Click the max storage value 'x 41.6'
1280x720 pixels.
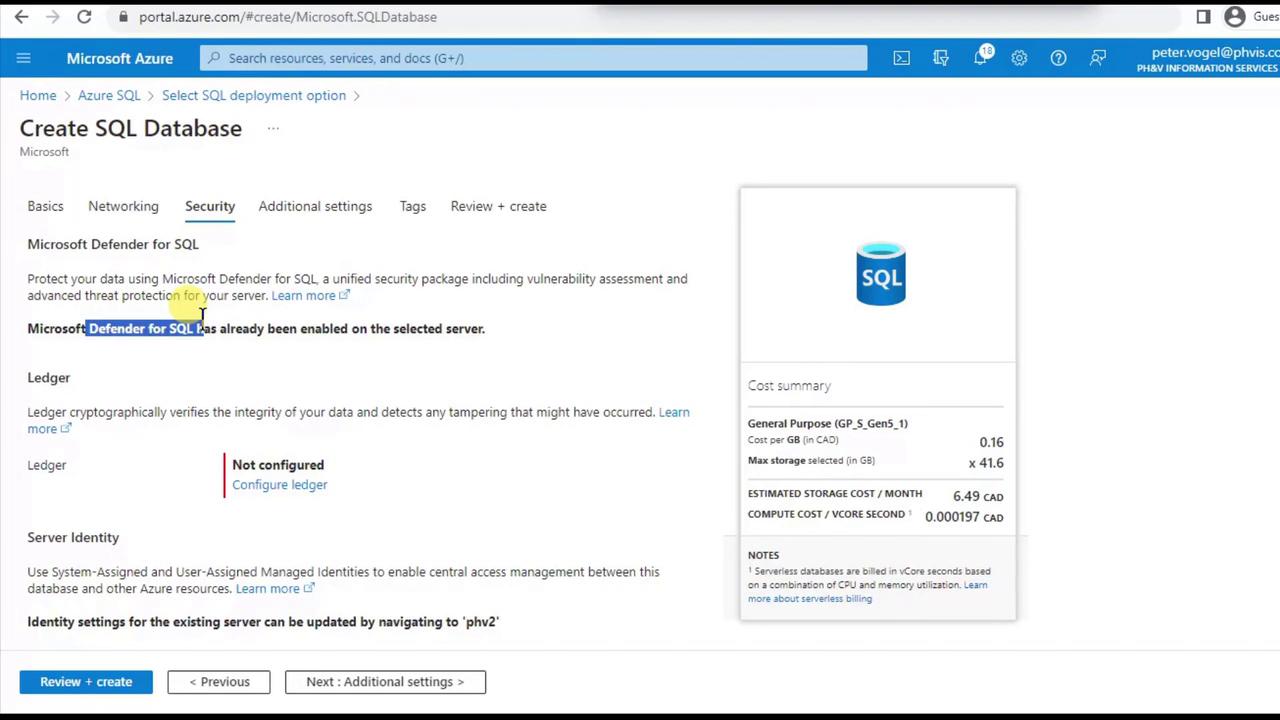tap(986, 463)
